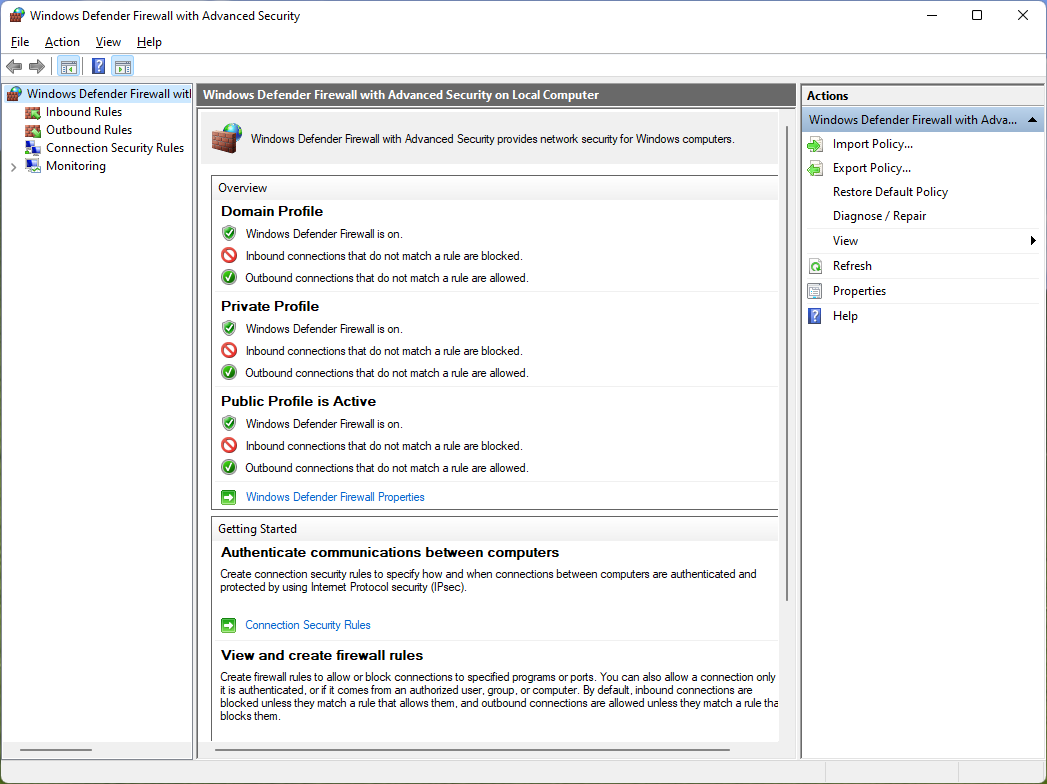Click the console tree horizontal scrollbar

pos(56,750)
